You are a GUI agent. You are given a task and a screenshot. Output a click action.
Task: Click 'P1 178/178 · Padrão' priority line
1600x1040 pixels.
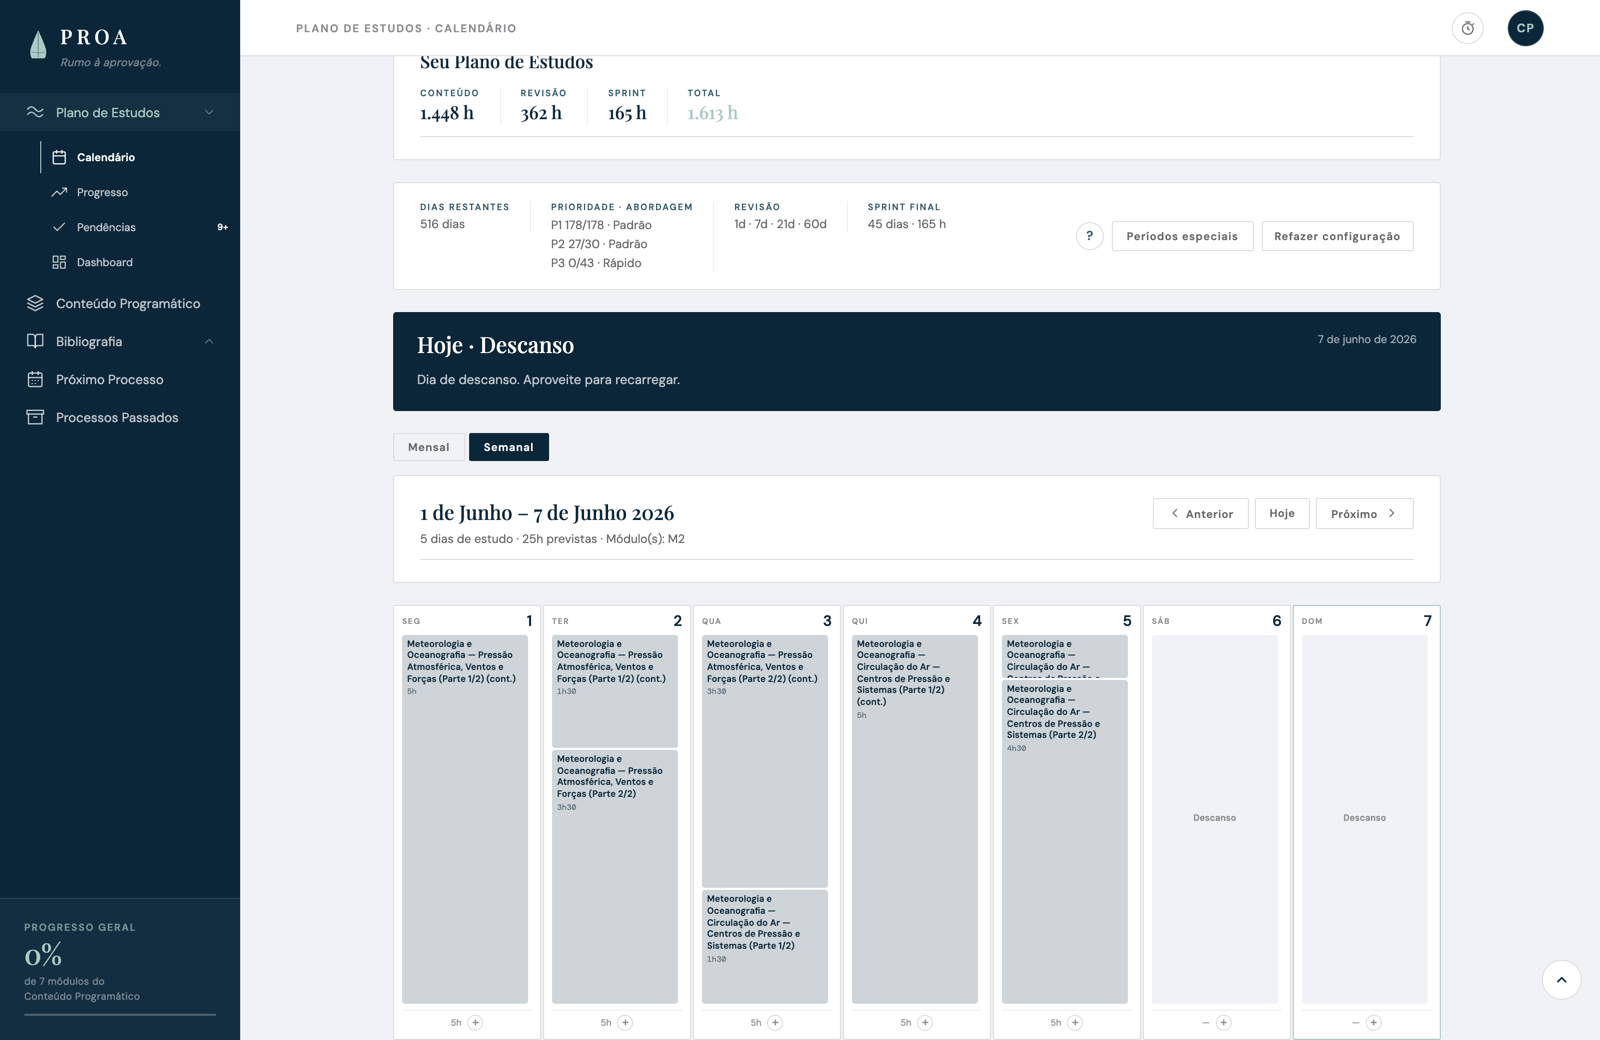coord(601,225)
